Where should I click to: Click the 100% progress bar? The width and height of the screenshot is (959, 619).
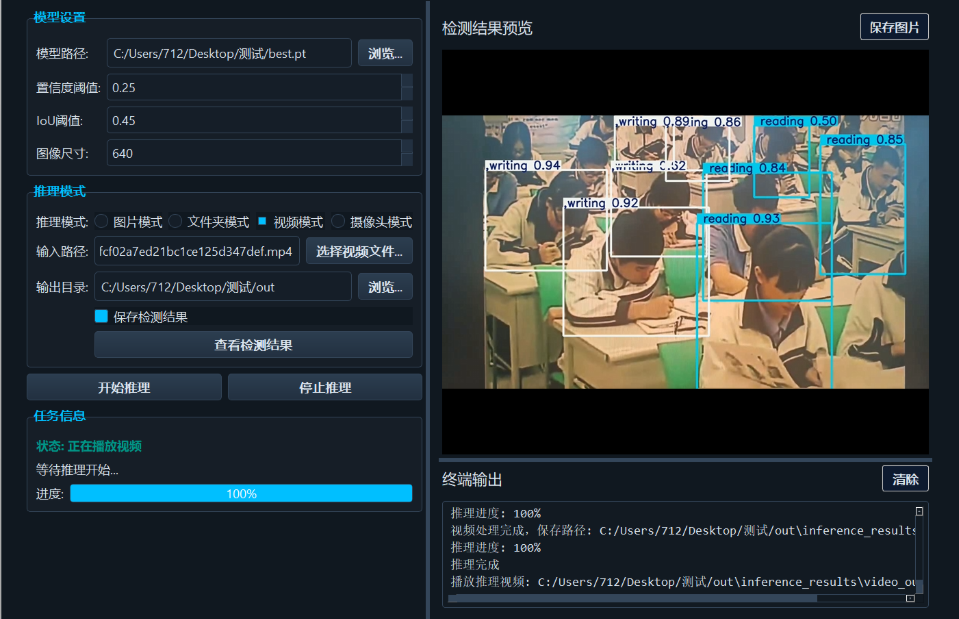(x=241, y=494)
